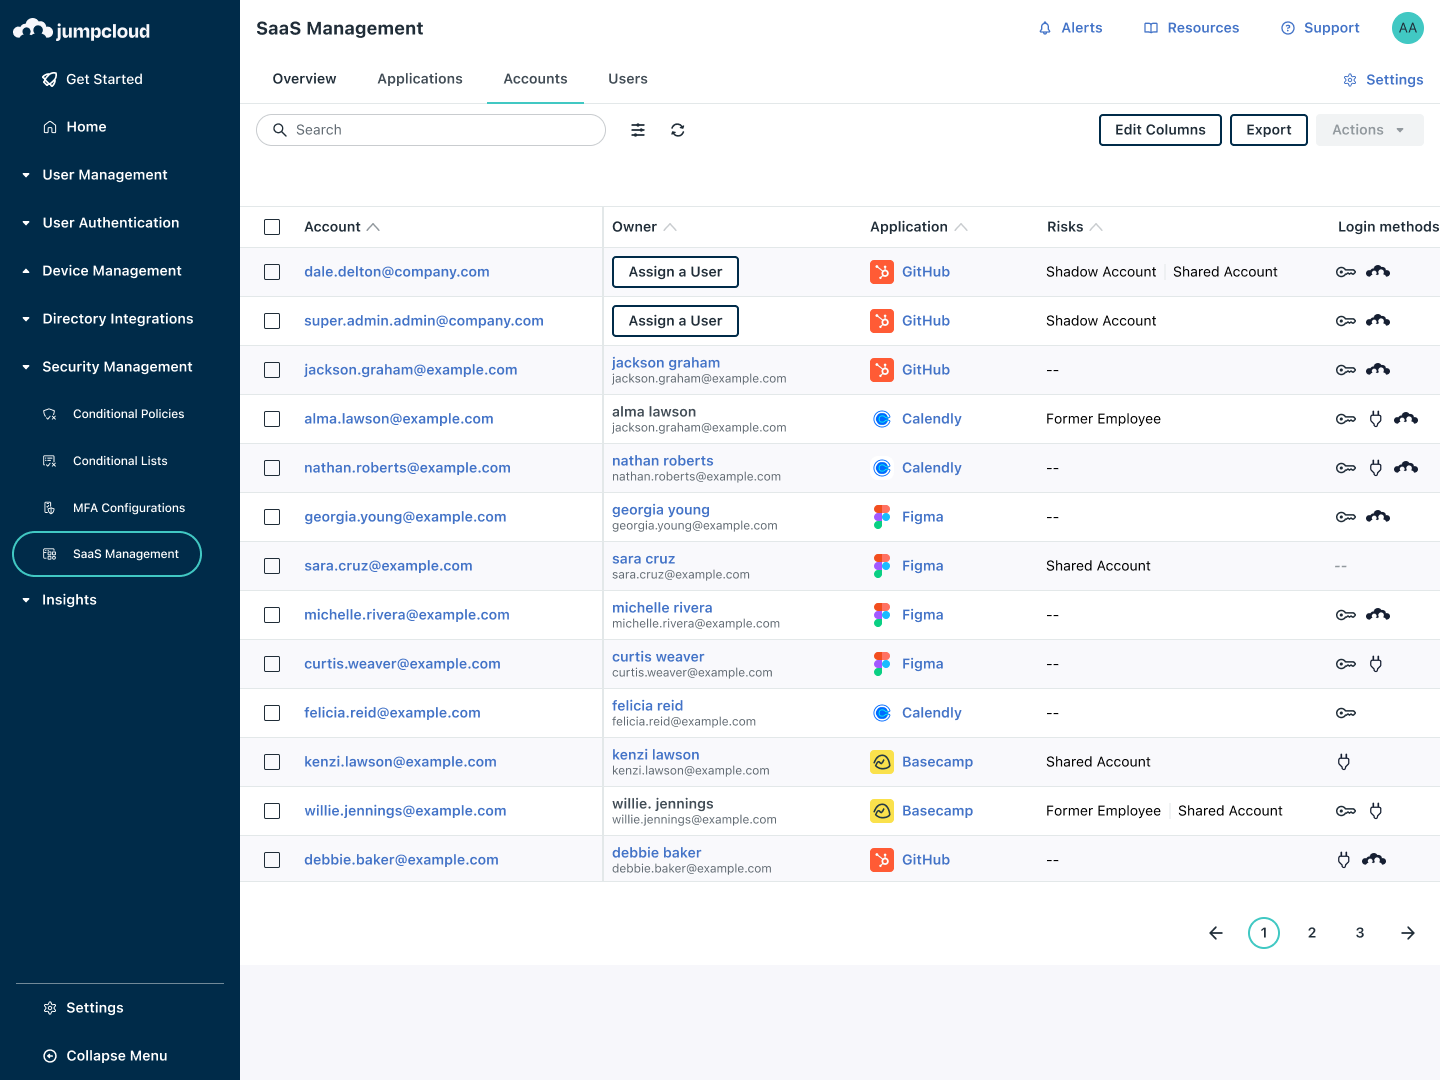Click key login icon in felicia.reid row
Viewport: 1440px width, 1080px height.
click(x=1346, y=713)
